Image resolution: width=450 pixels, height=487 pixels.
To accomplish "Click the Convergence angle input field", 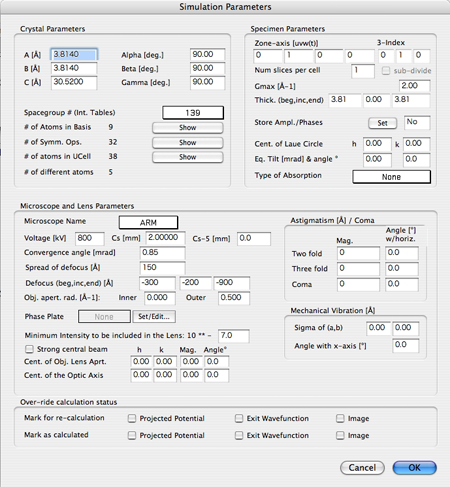I will click(162, 253).
